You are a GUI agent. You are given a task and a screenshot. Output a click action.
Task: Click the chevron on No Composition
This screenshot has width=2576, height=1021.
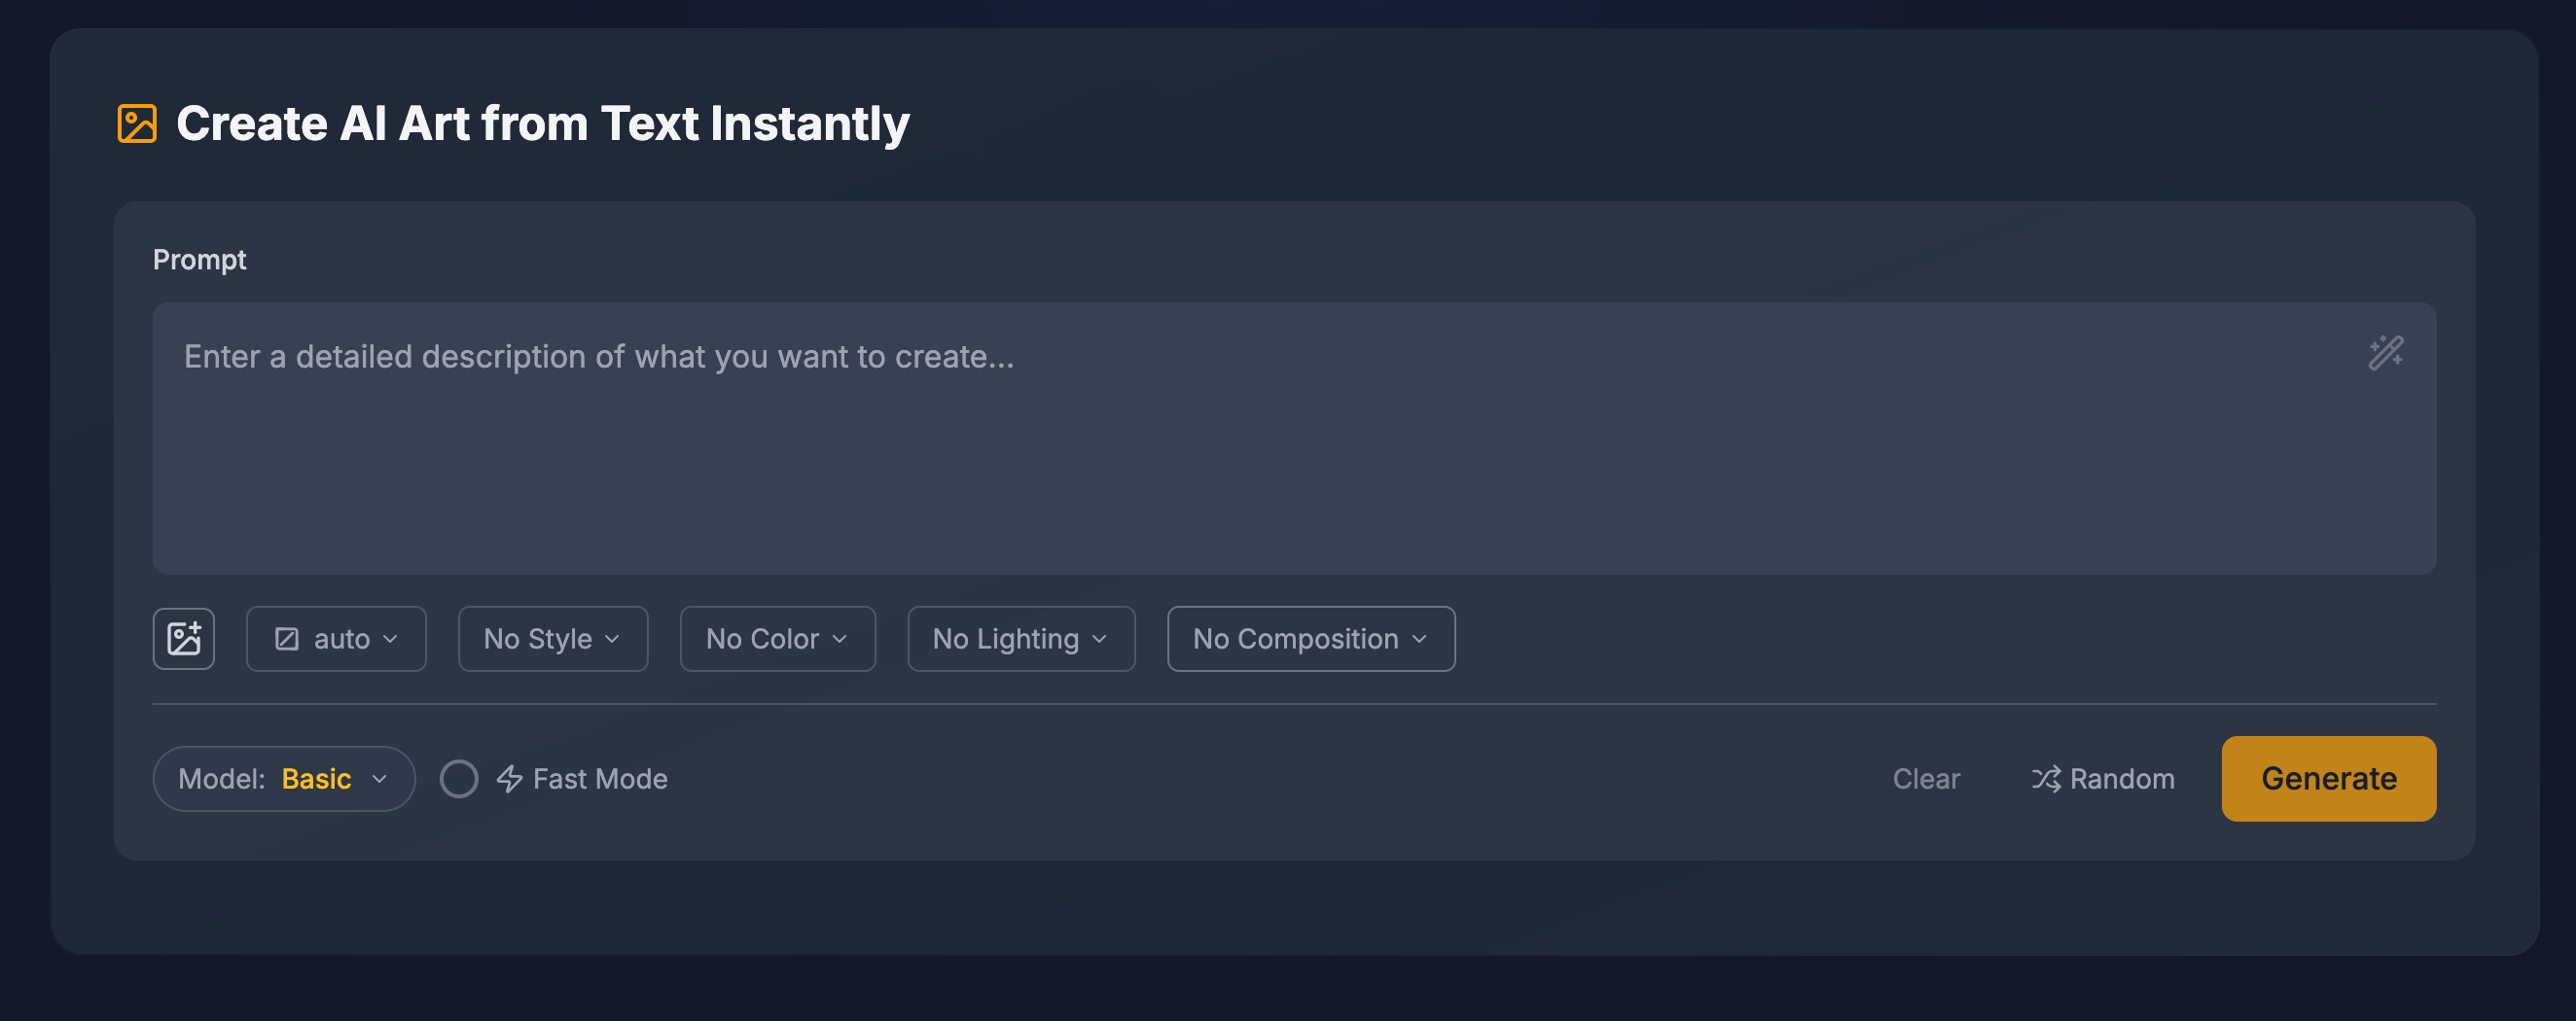point(1419,639)
